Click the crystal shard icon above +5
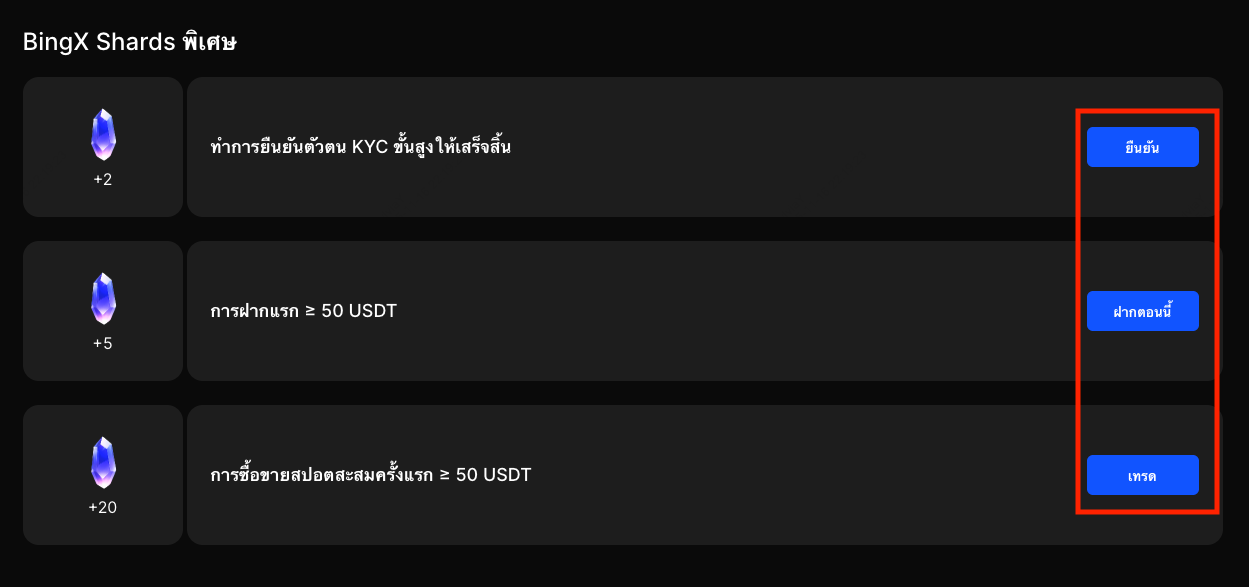Screen dimensions: 1249x587 click(103, 298)
